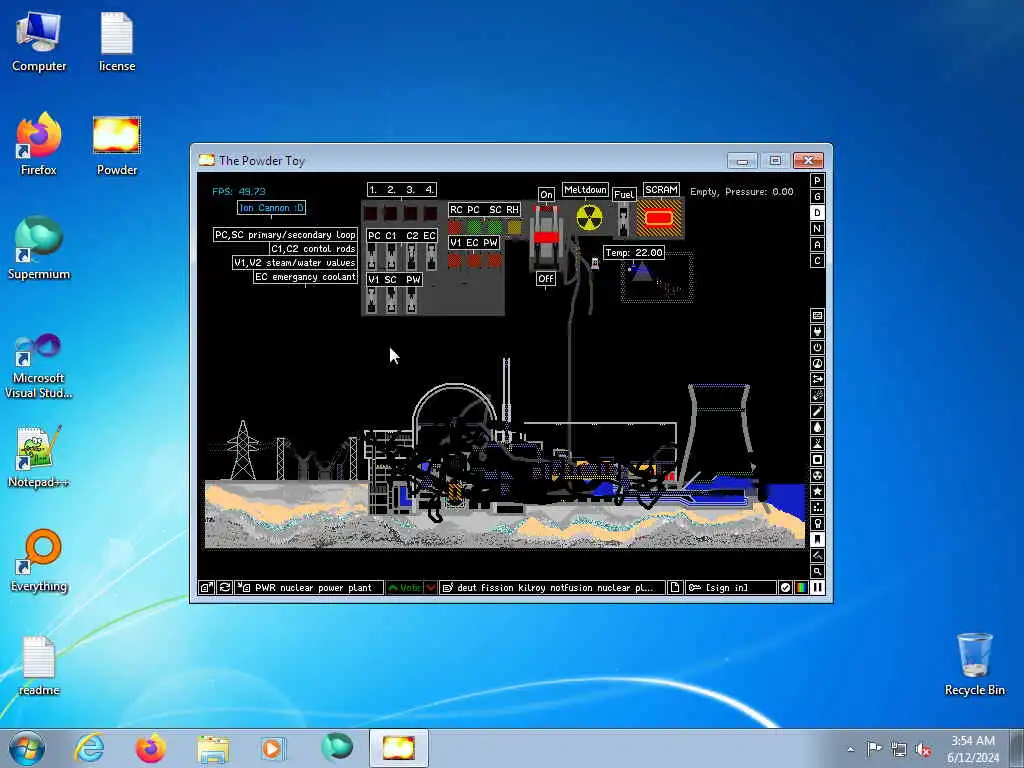Screen dimensions: 1024x768
Task: Click the green Vote up button
Action: (405, 587)
